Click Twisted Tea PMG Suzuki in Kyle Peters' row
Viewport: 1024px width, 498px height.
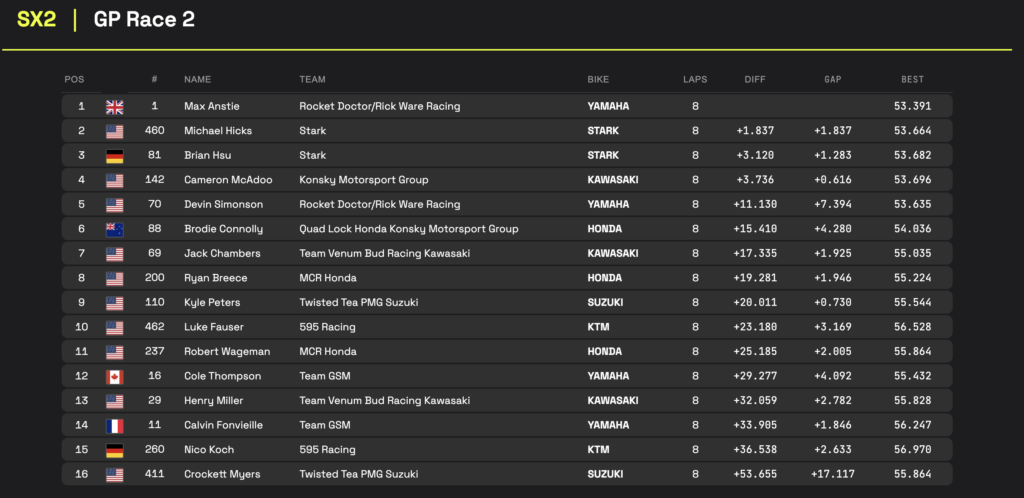coord(359,303)
